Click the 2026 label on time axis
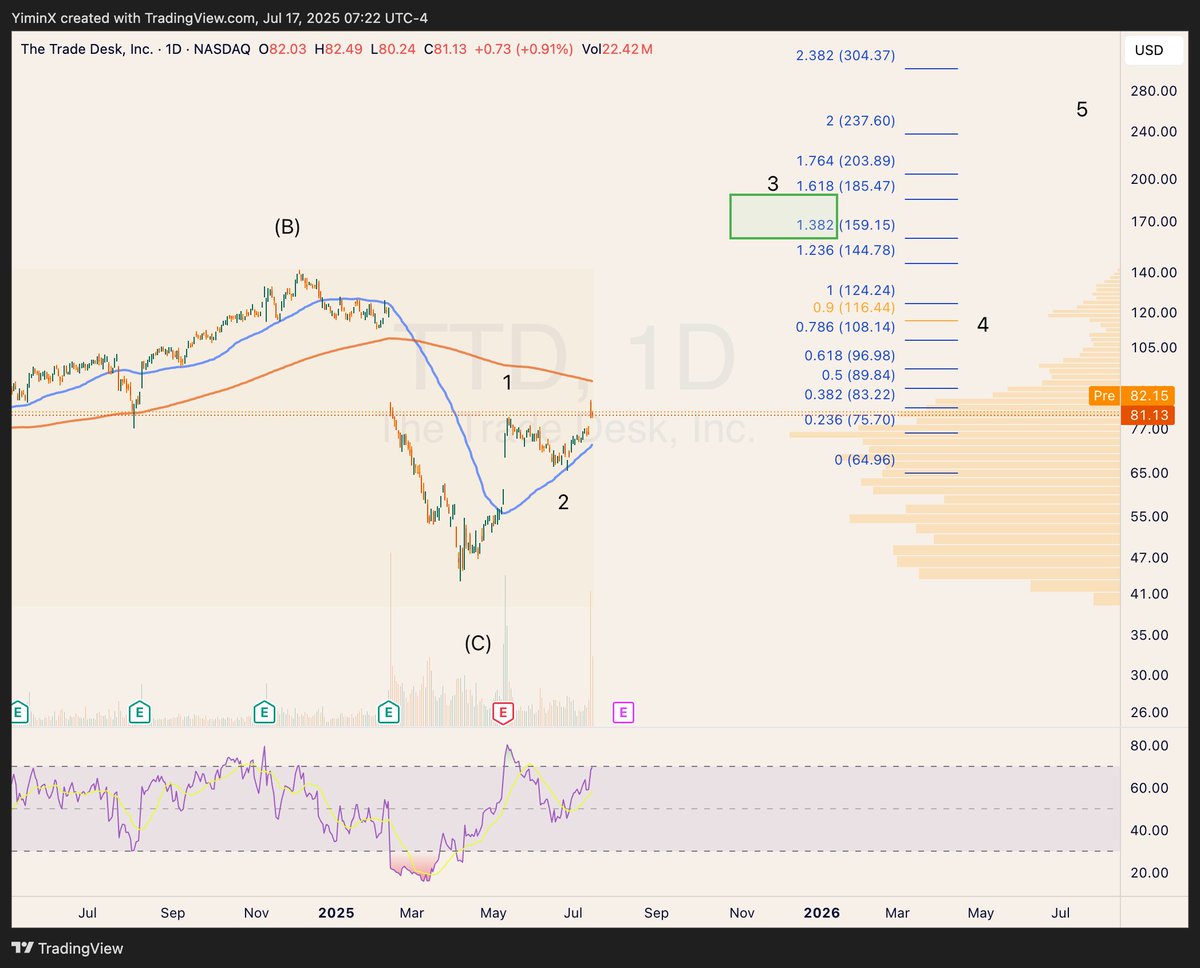 822,913
